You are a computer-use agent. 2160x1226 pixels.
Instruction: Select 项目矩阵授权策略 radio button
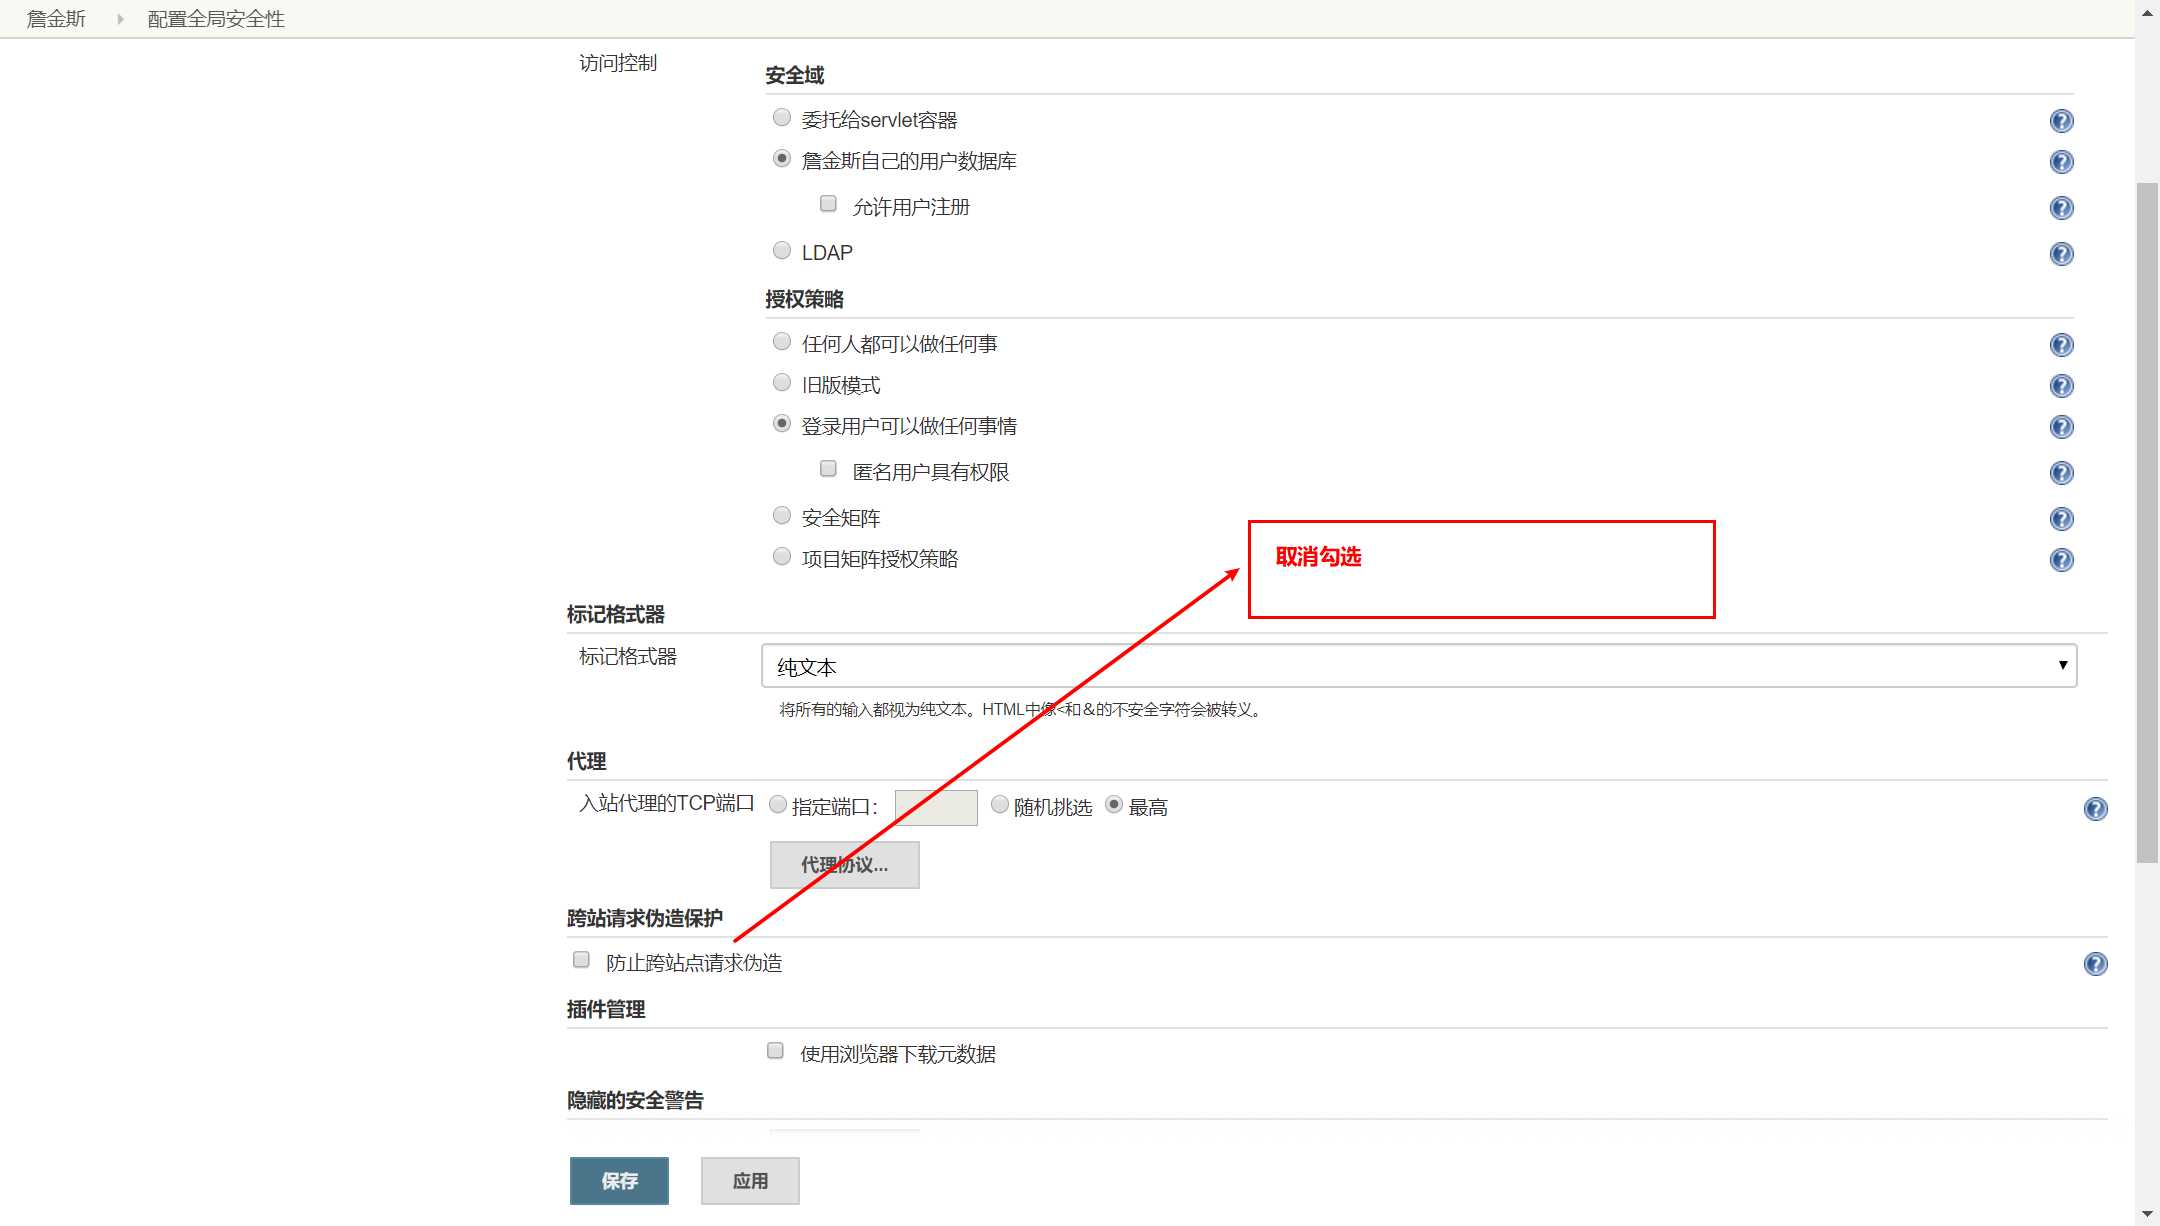[782, 557]
